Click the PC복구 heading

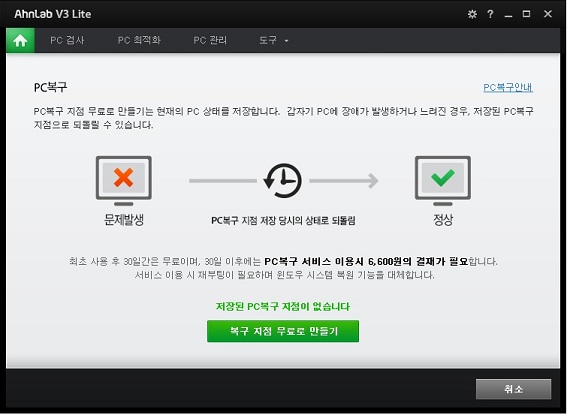50,87
